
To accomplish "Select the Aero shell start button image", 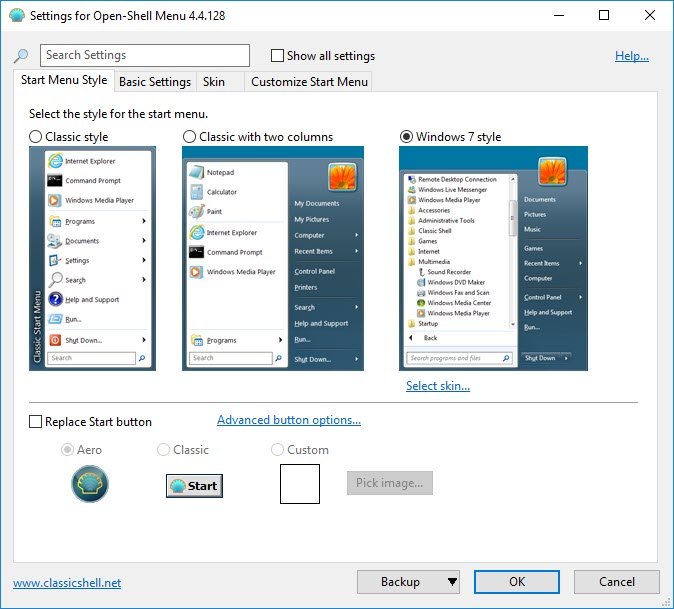I will (90, 484).
